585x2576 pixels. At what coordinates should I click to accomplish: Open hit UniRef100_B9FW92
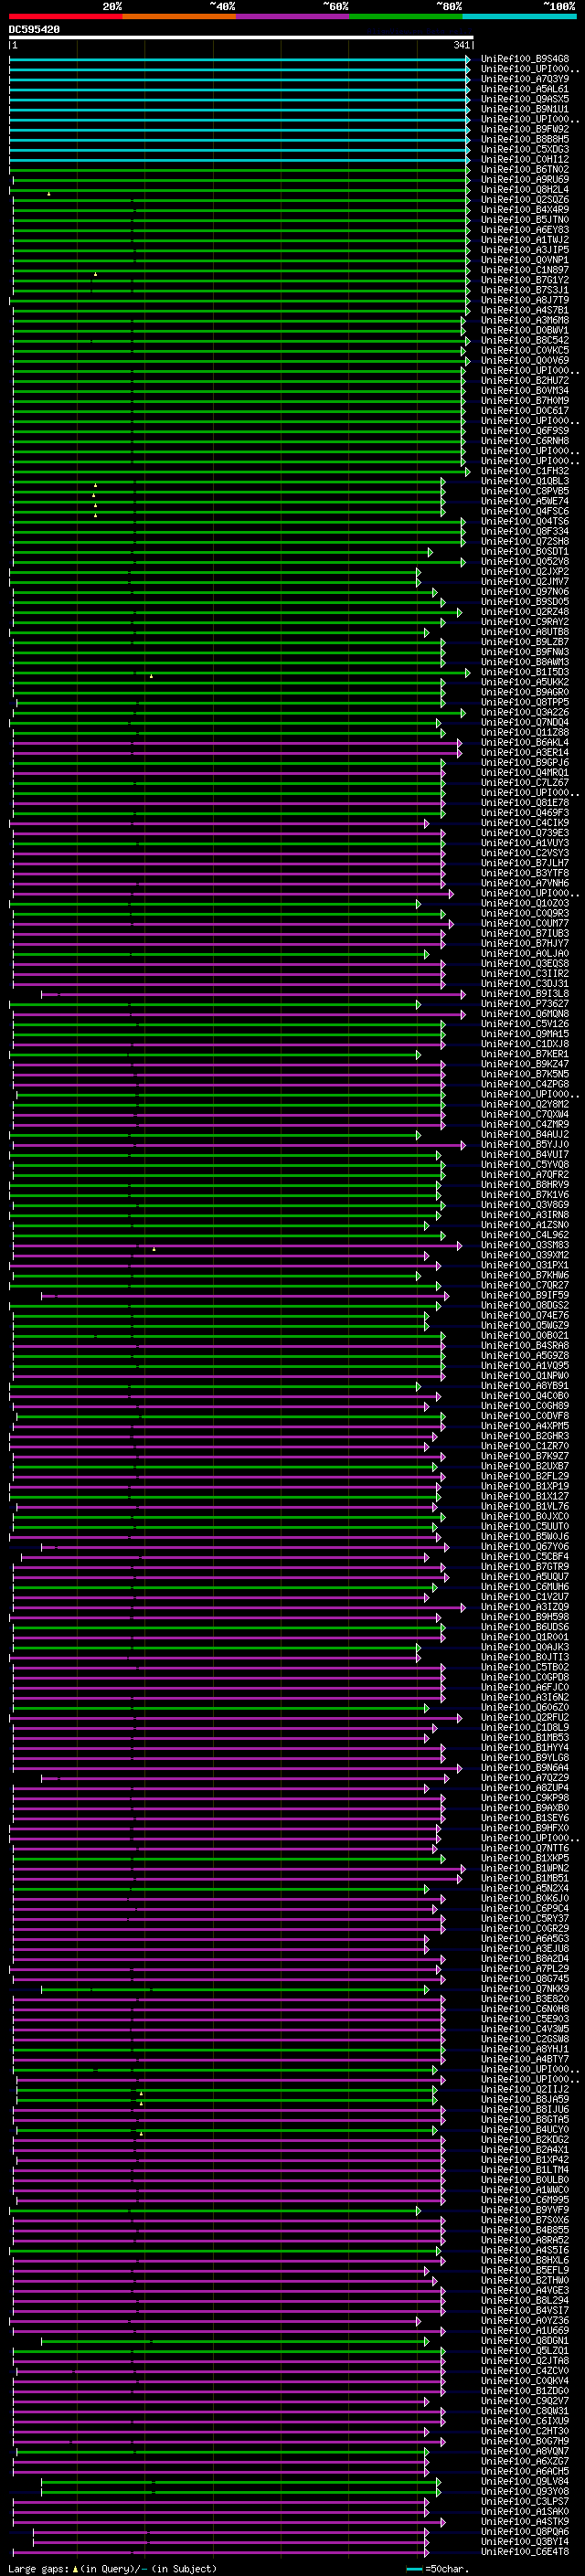[524, 129]
